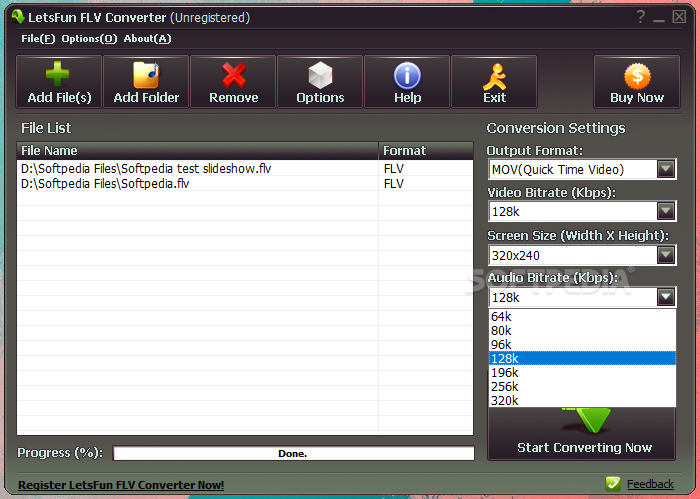Click the red X Remove icon
Screen dimensions: 700x499
point(233,75)
